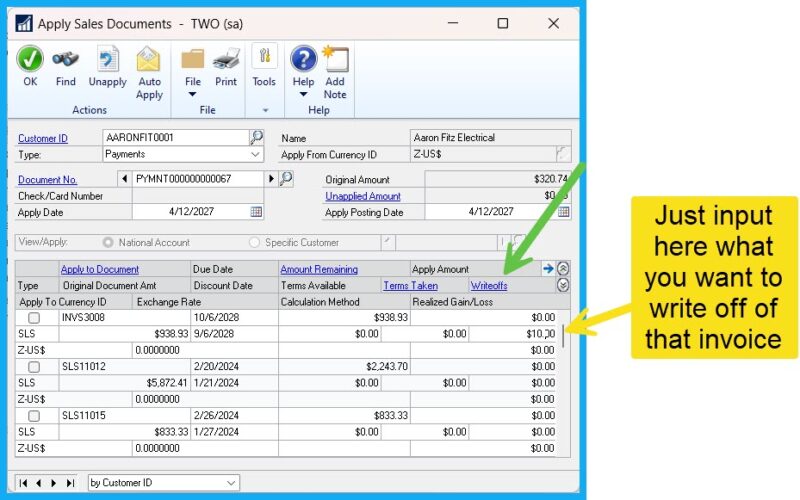This screenshot has width=800, height=500.
Task: Click the Unapply toolbar icon
Action: [x=107, y=59]
